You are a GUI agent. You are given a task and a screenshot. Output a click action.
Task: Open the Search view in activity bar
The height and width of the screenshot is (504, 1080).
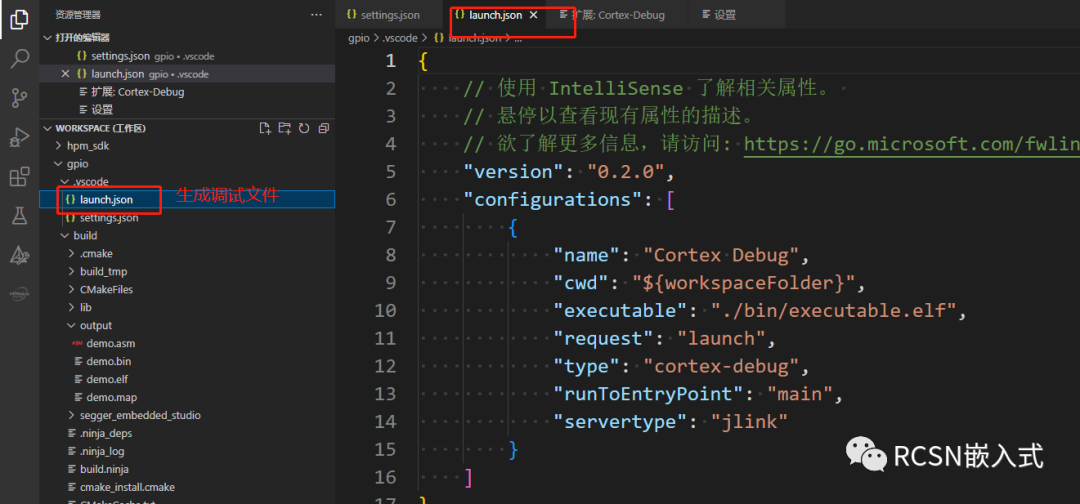(19, 58)
